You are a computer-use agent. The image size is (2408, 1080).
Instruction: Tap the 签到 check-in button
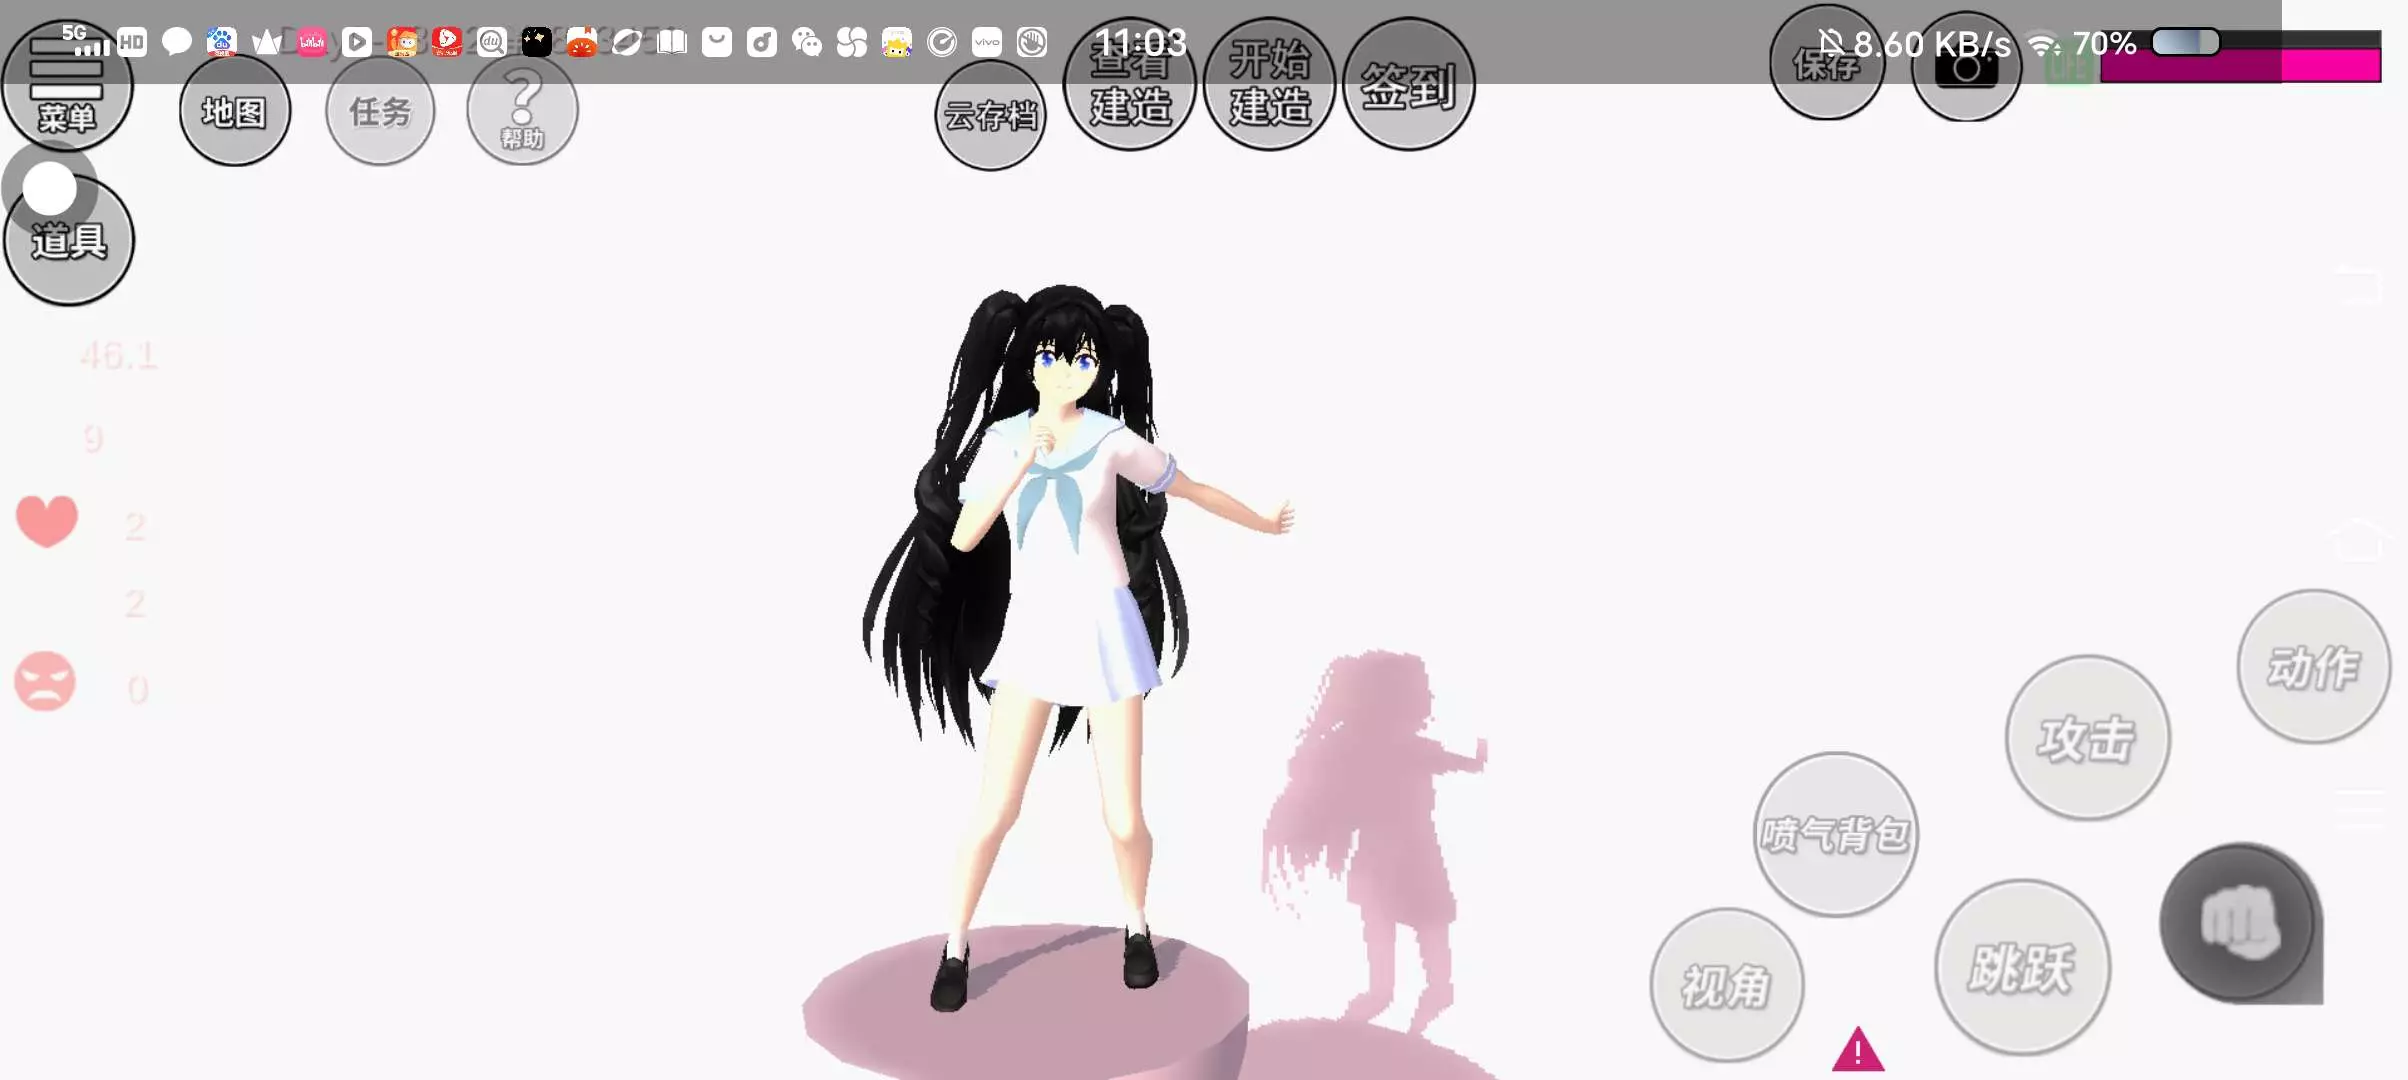click(1408, 88)
